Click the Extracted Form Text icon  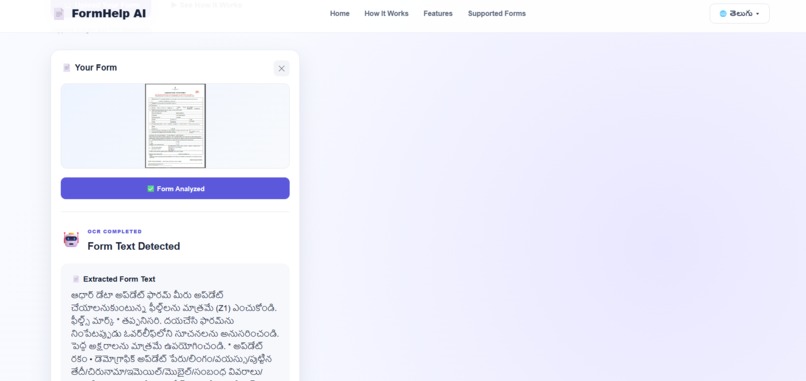pyautogui.click(x=76, y=279)
